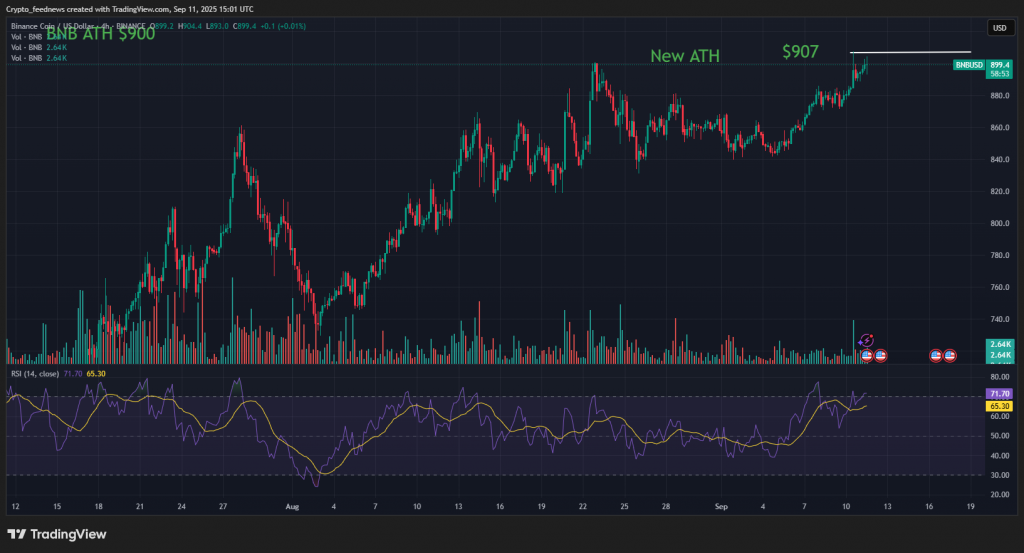This screenshot has height=553, width=1024.
Task: Click the rightmost US flag event icon
Action: pos(950,355)
